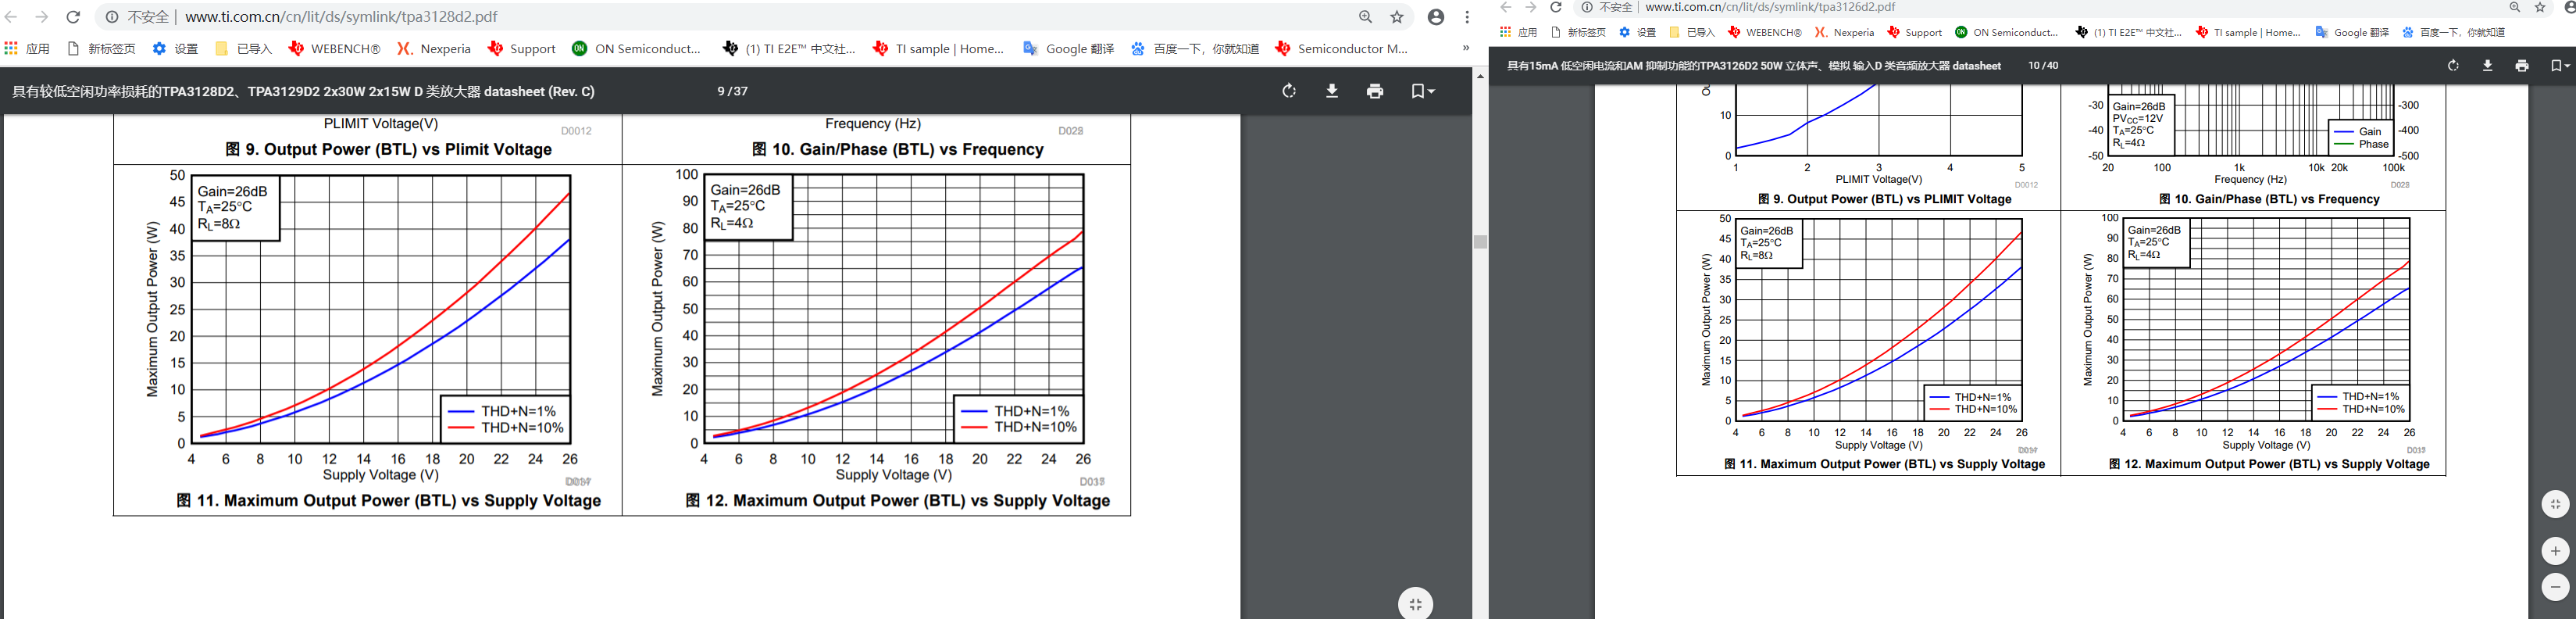The image size is (2576, 619).
Task: Open the profile avatar in left window
Action: click(x=1436, y=17)
